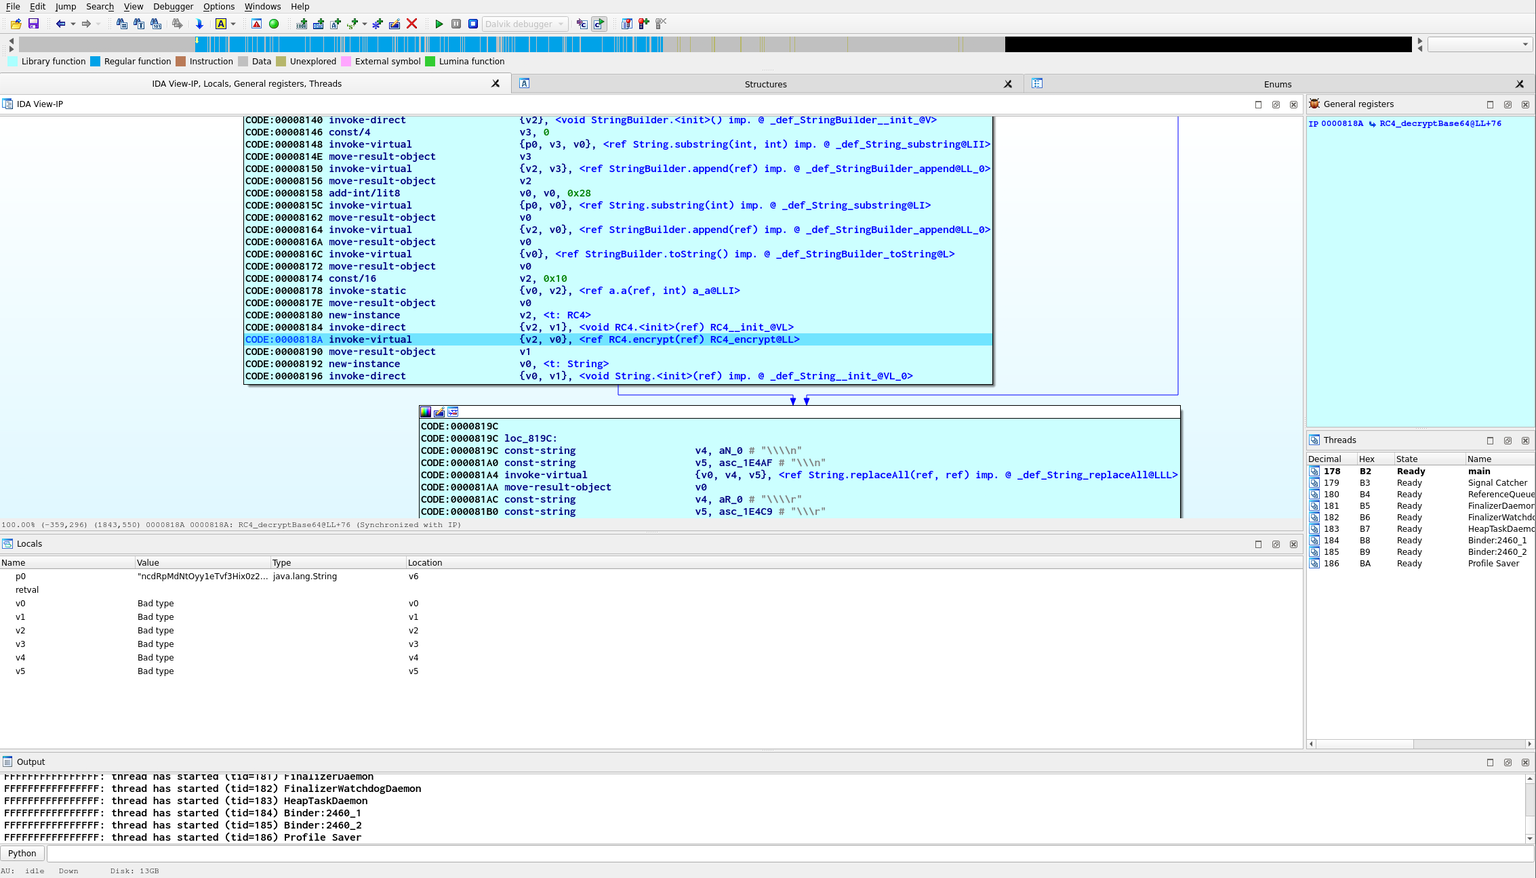Open the Windows menu
The height and width of the screenshot is (878, 1536).
click(x=263, y=6)
